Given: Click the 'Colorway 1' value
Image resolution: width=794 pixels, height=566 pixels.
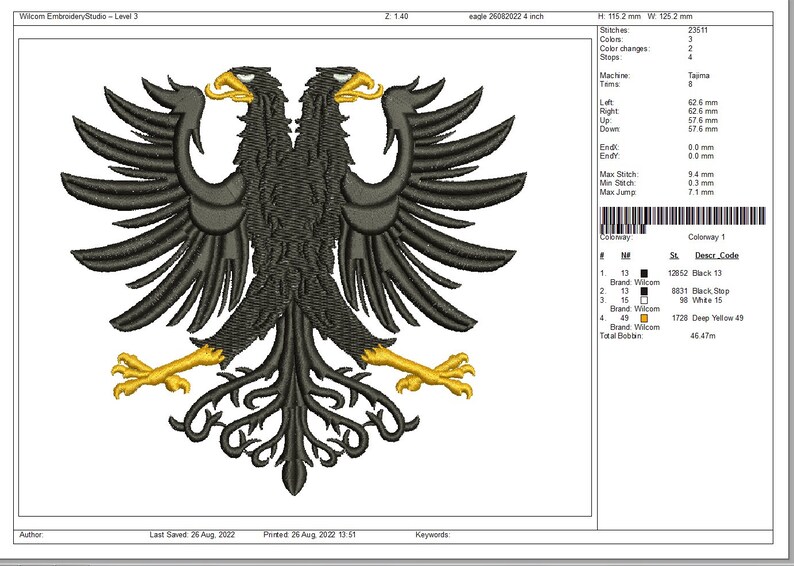Looking at the screenshot, I should point(706,237).
